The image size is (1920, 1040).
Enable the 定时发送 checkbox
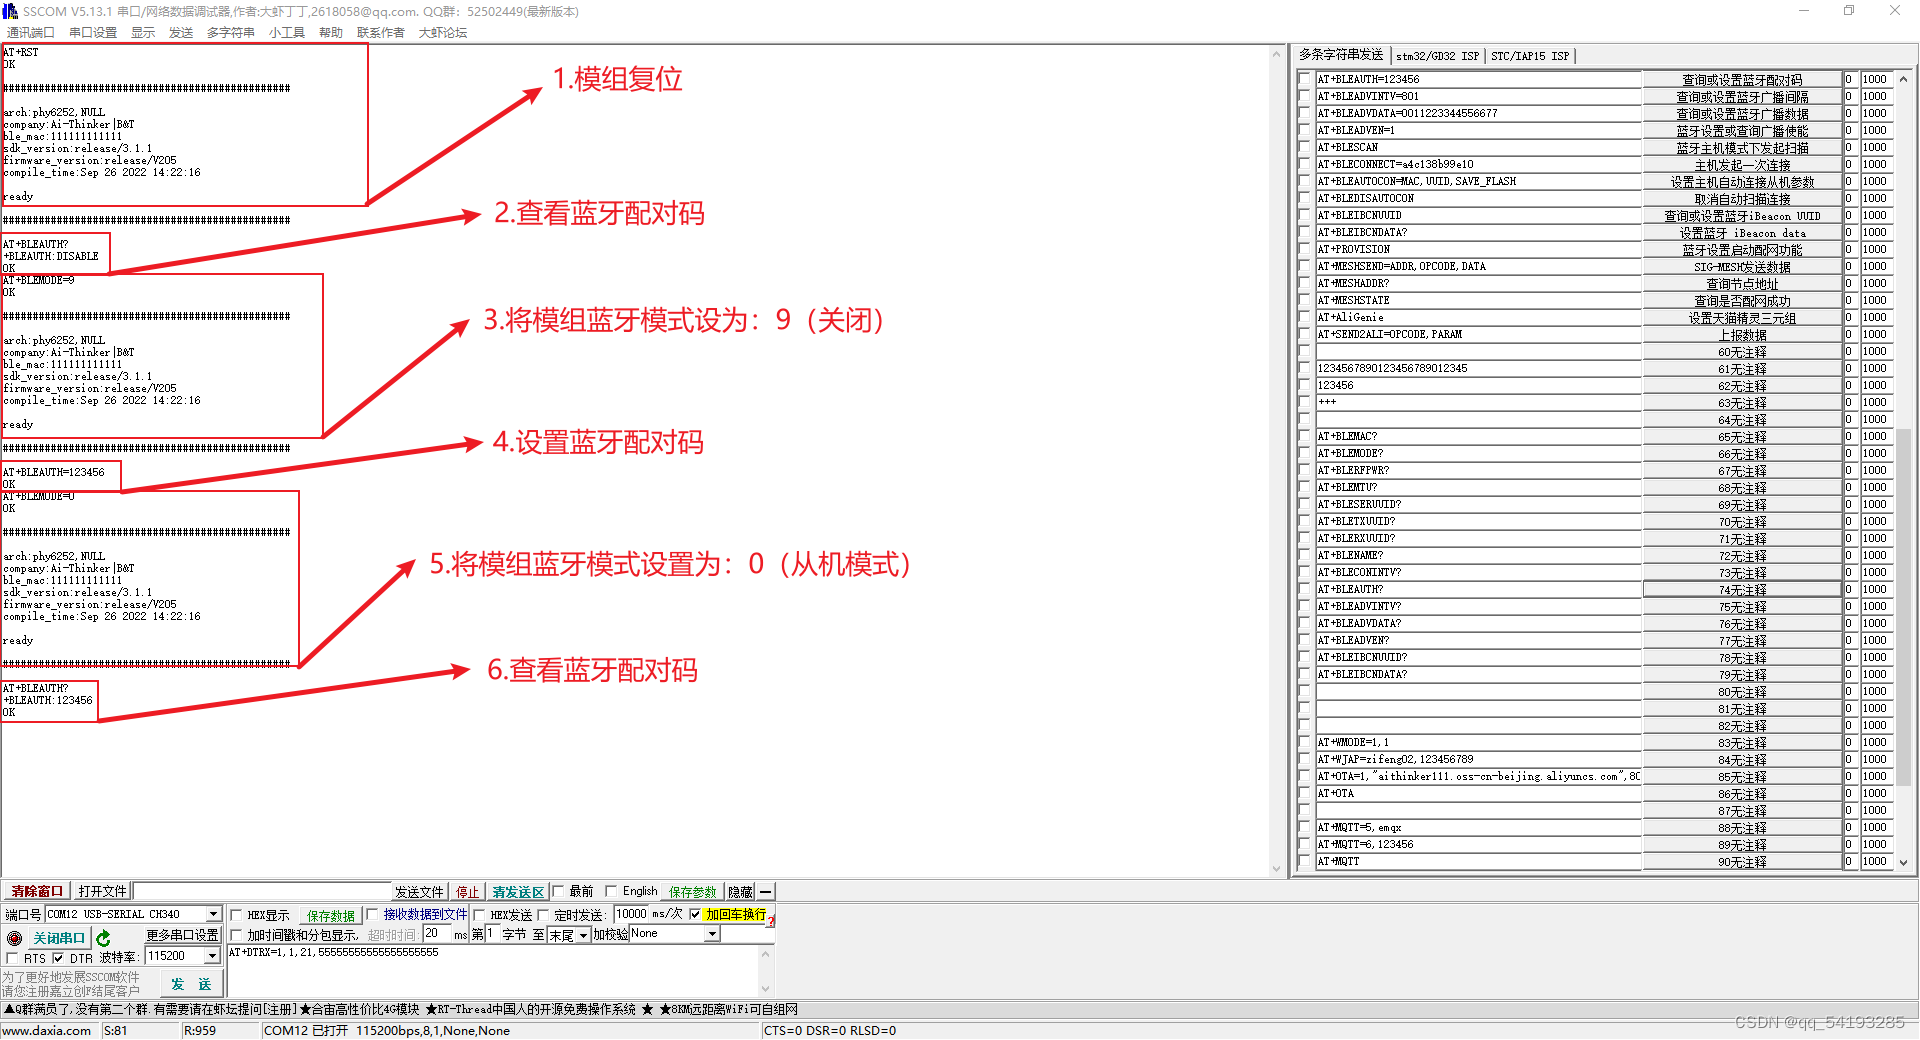[x=544, y=915]
